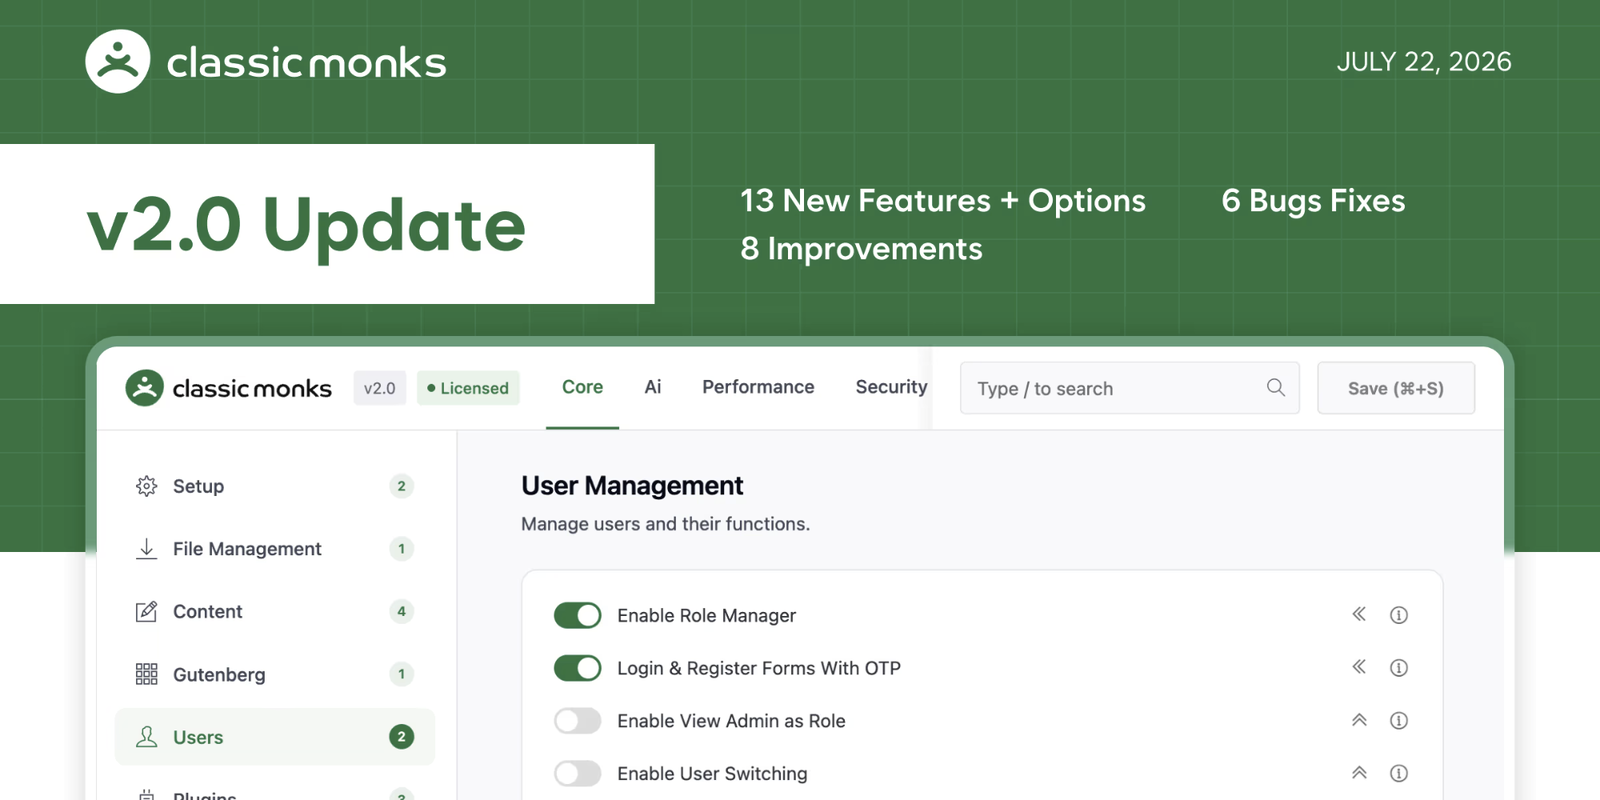Click the Setup gear icon in sidebar
1600x800 pixels.
[146, 486]
